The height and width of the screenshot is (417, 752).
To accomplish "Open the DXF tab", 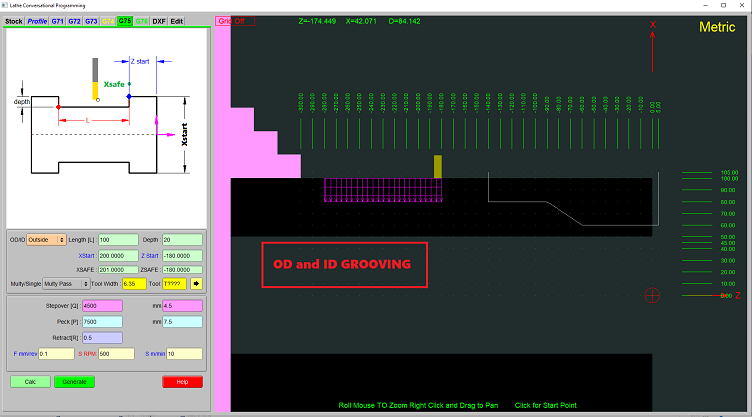I will click(x=158, y=20).
